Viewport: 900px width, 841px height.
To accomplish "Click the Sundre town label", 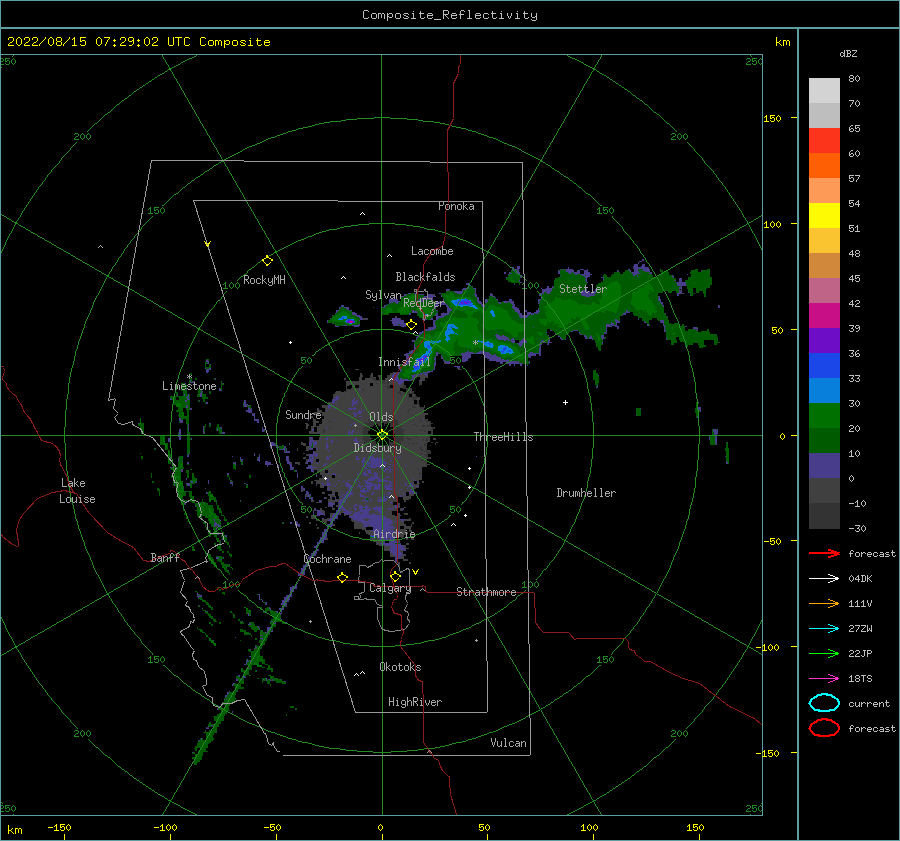I will [x=303, y=414].
